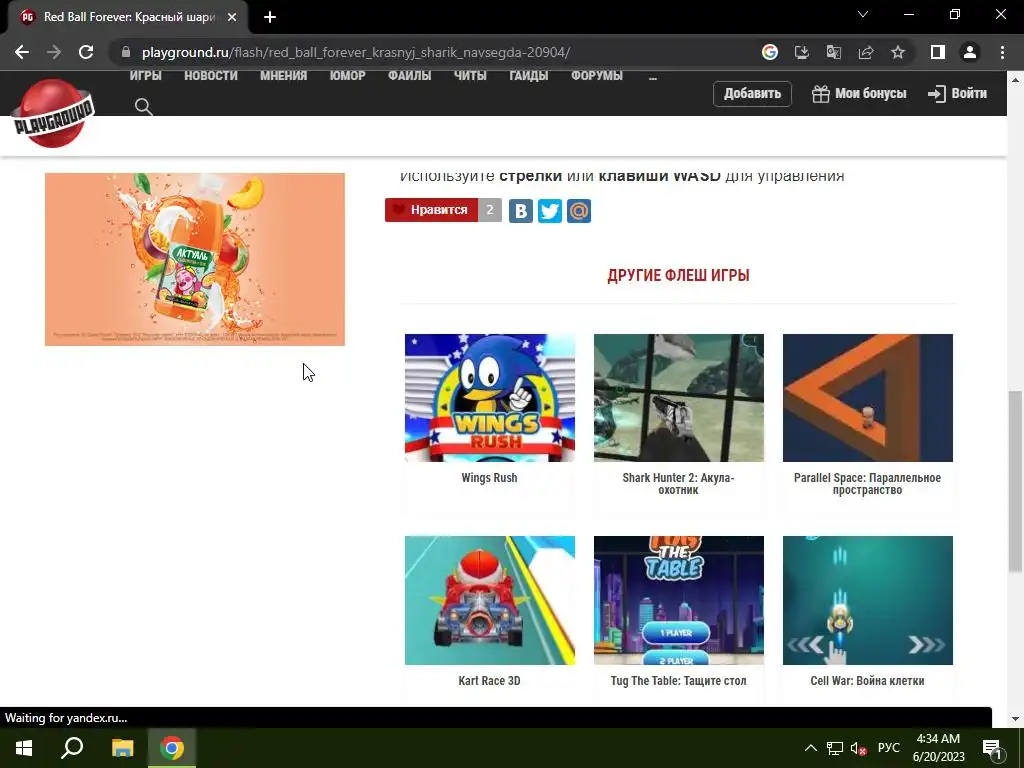This screenshot has width=1024, height=768.
Task: Open the Tug The Table game thumbnail
Action: 679,600
